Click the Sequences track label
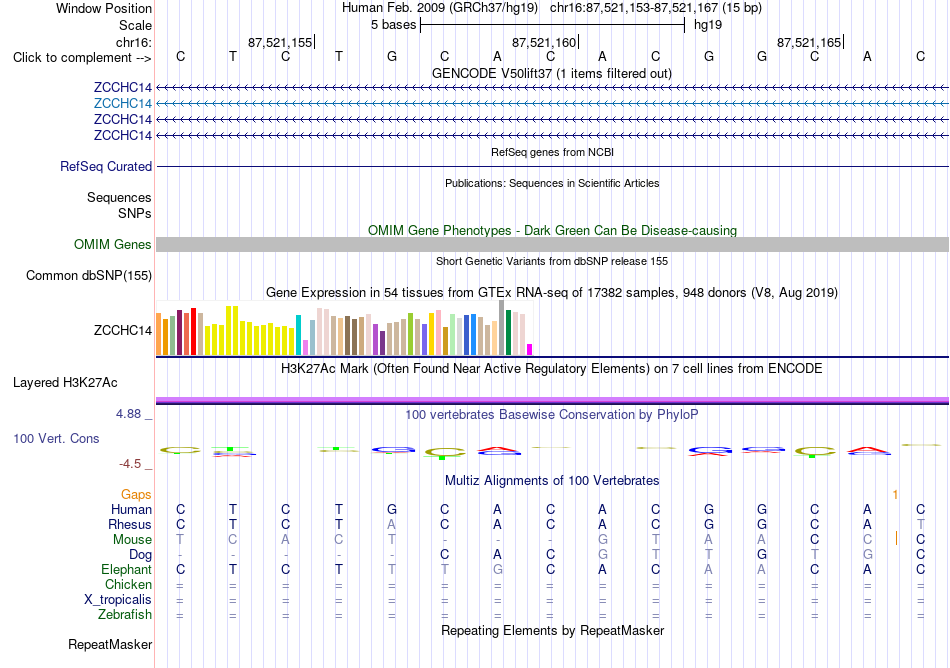The image size is (950, 668). pos(119,197)
